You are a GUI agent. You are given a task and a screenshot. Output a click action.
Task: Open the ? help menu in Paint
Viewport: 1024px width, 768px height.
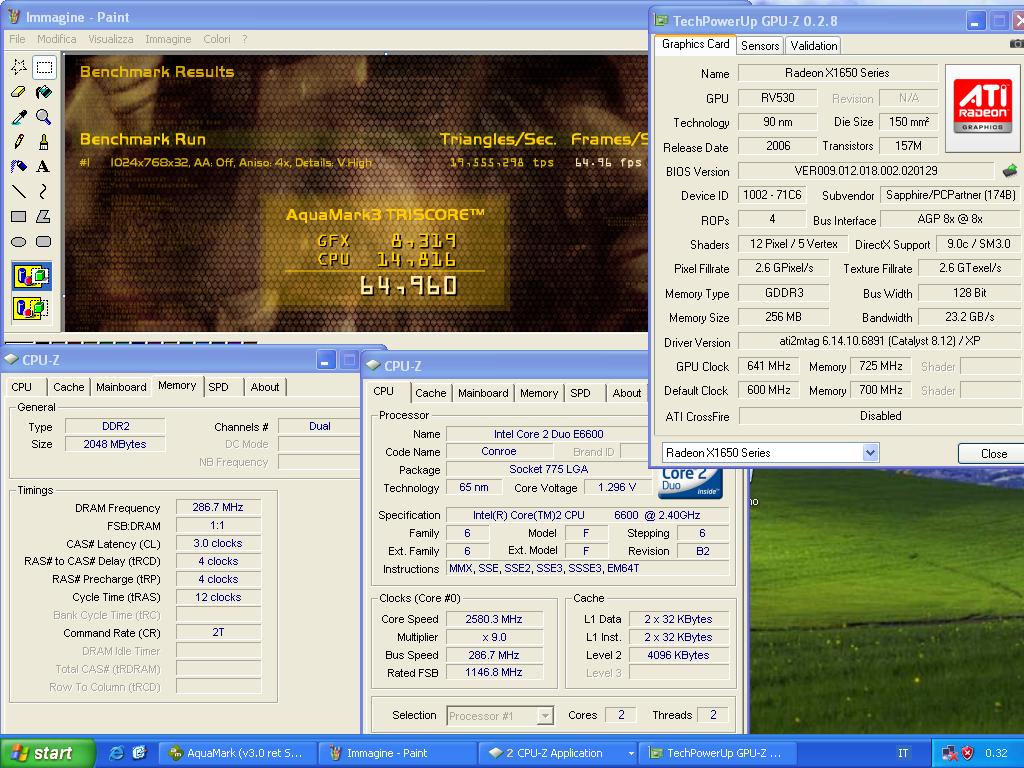245,39
